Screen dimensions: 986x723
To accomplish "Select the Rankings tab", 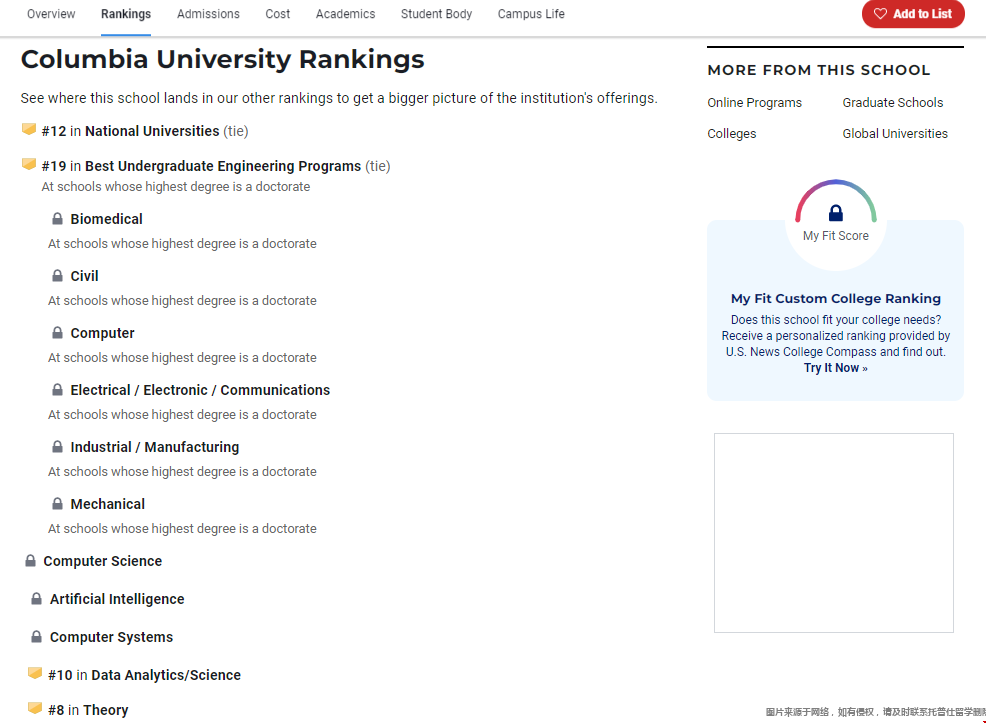I will pos(126,14).
